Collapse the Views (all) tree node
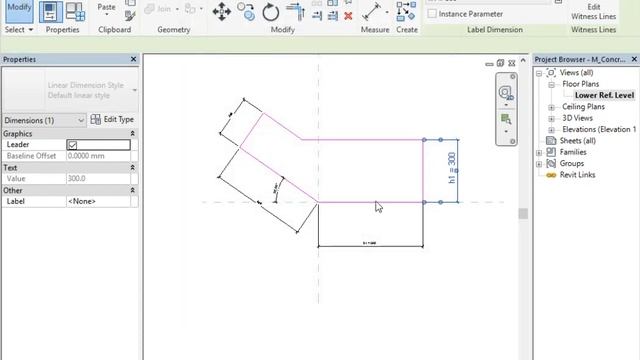This screenshot has width=640, height=360. pos(539,73)
